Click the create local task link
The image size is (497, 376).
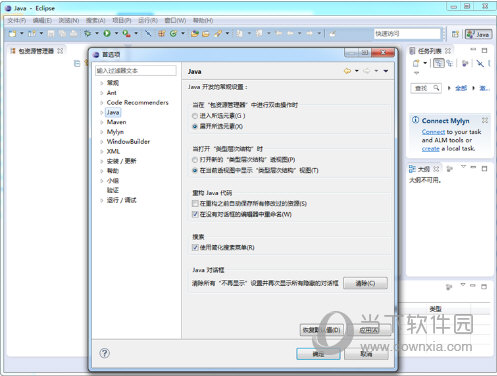point(431,149)
